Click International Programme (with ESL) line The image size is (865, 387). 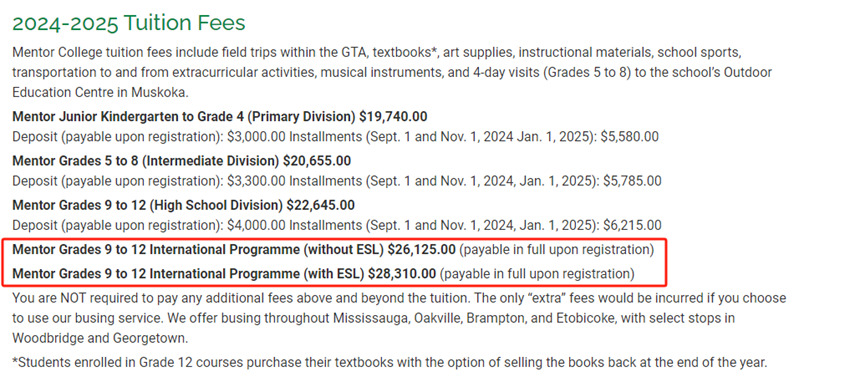pos(323,274)
